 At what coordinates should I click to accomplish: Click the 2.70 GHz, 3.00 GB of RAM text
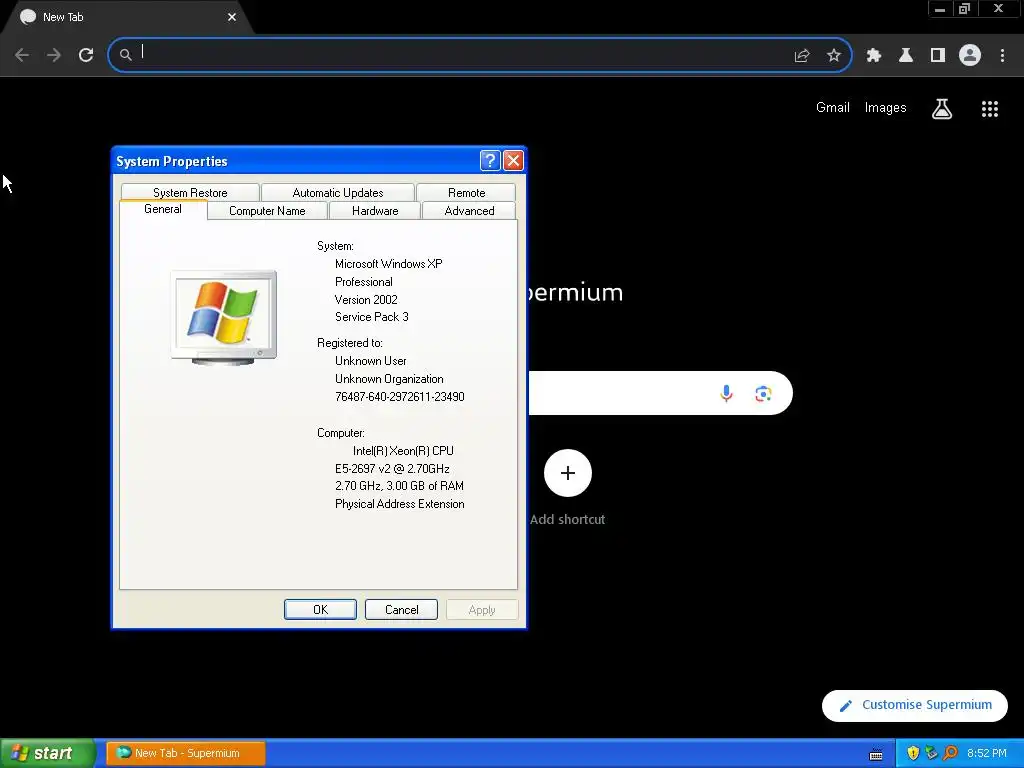coord(399,486)
